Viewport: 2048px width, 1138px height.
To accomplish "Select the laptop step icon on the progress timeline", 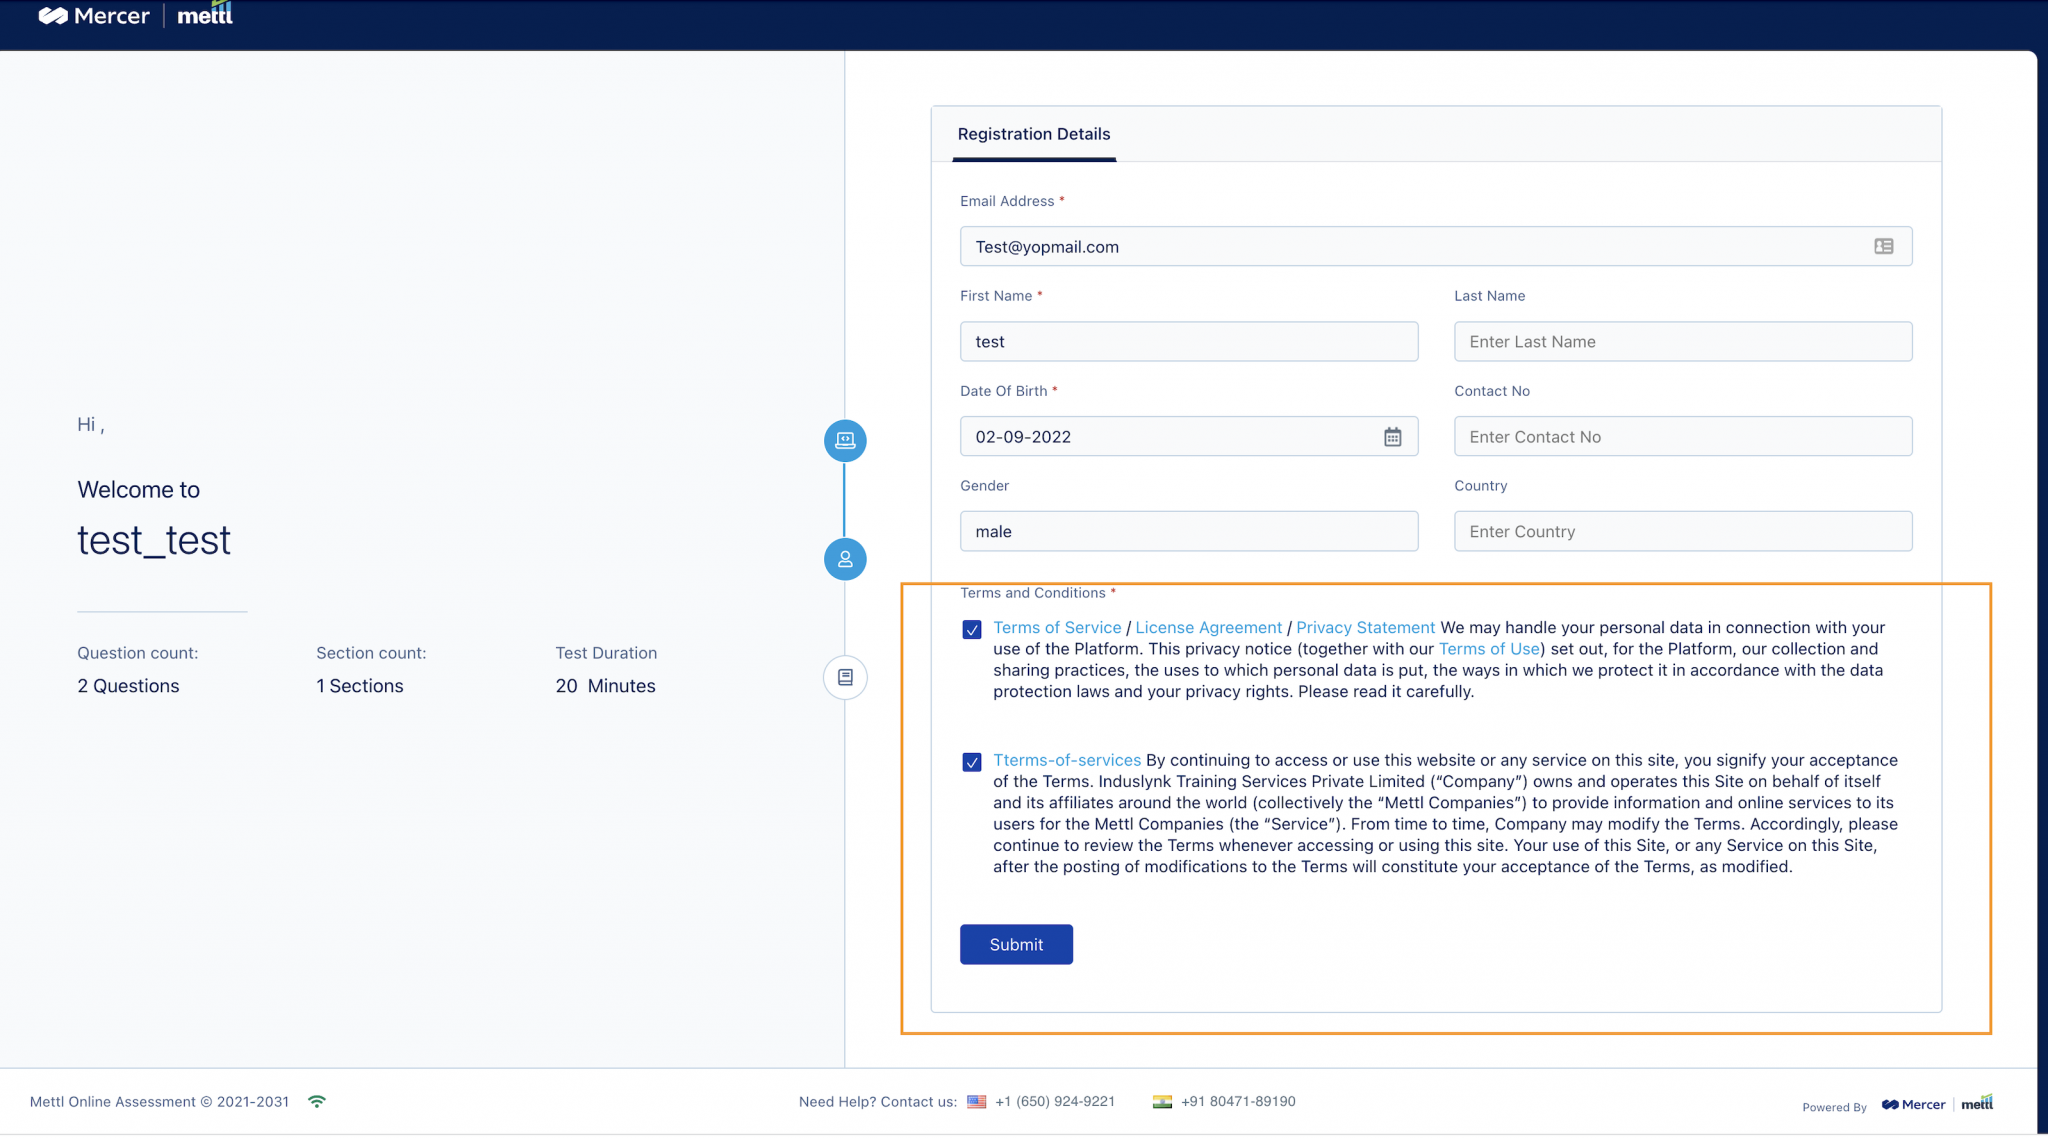I will (844, 440).
